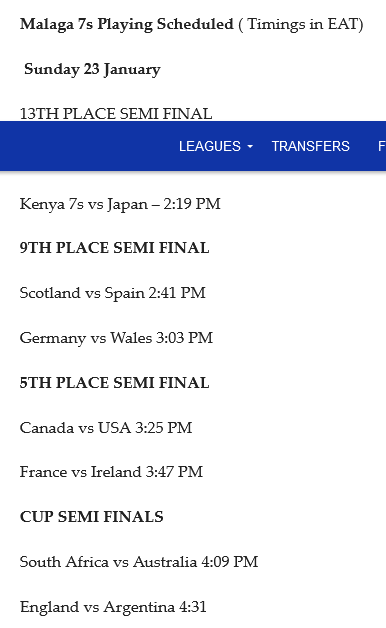Click the 13TH PLACE SEMI FINAL text
The height and width of the screenshot is (628, 386).
pyautogui.click(x=116, y=114)
